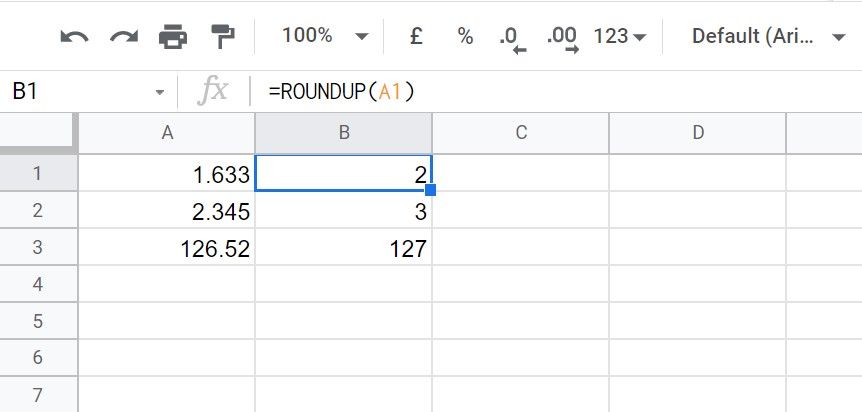Select the Paint format roller icon
This screenshot has height=412, width=862.
223,36
